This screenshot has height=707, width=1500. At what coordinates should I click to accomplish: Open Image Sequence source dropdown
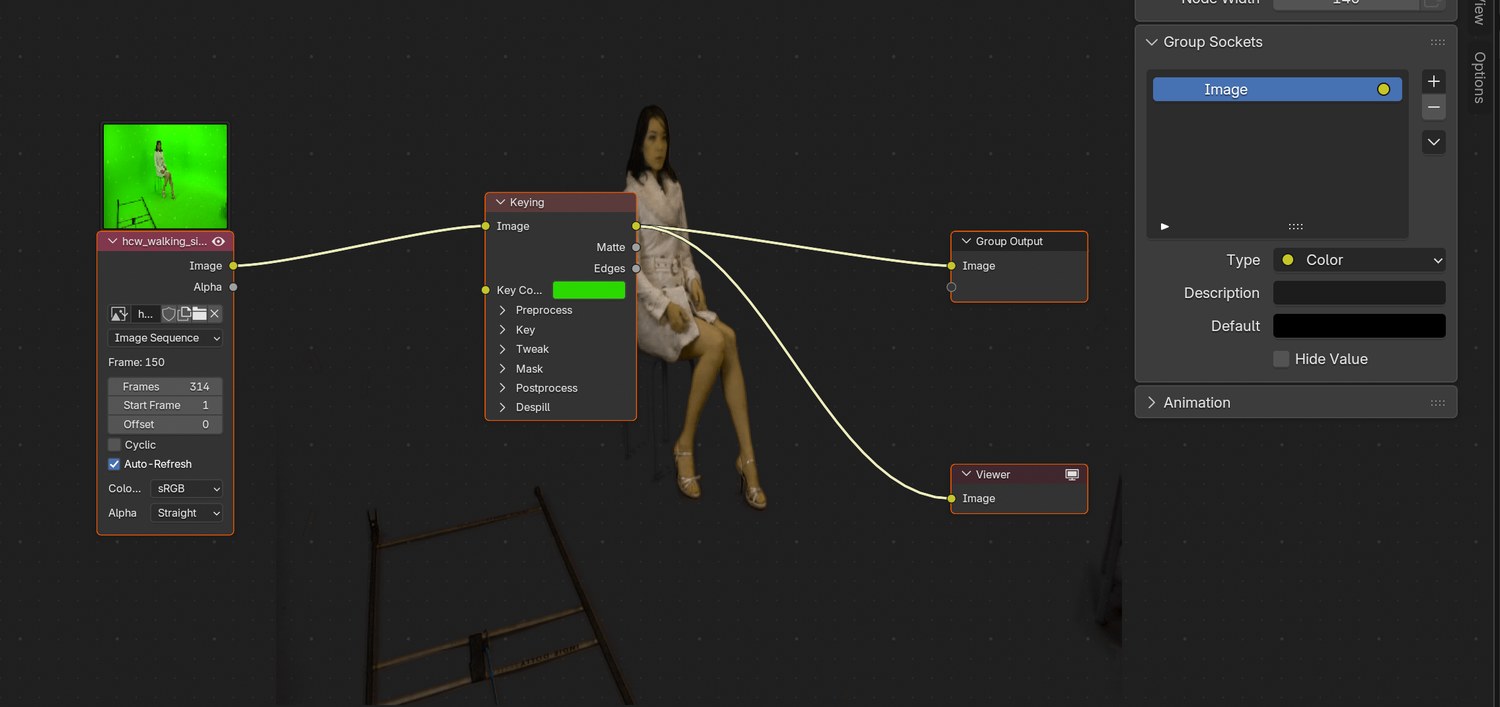pyautogui.click(x=165, y=338)
